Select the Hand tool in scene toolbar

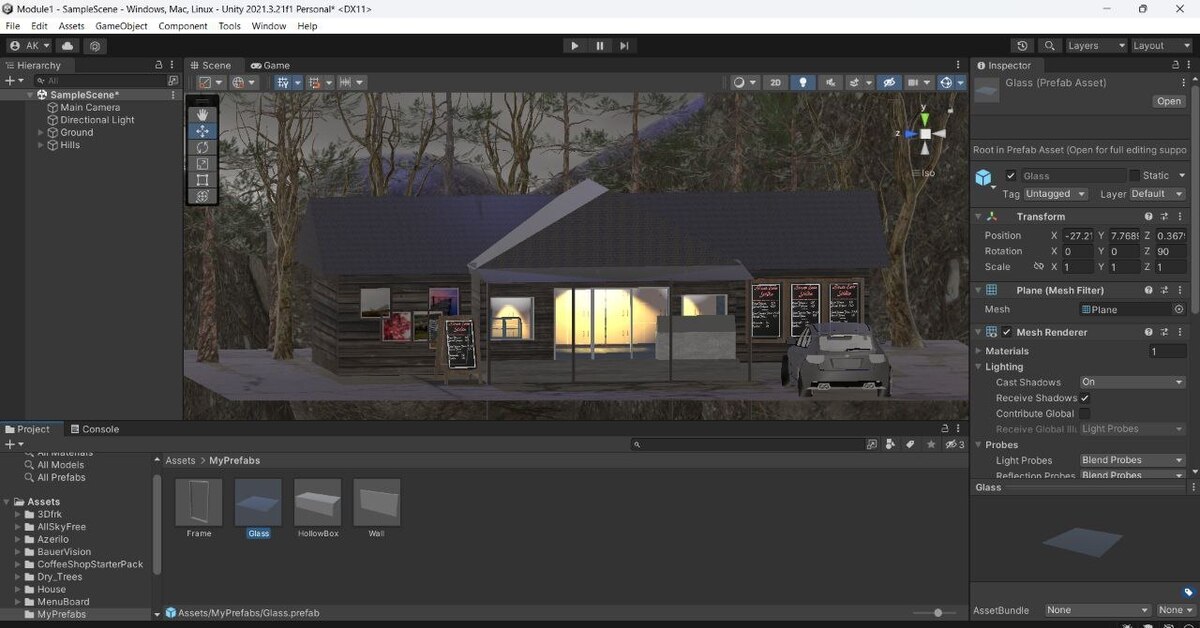tap(202, 115)
